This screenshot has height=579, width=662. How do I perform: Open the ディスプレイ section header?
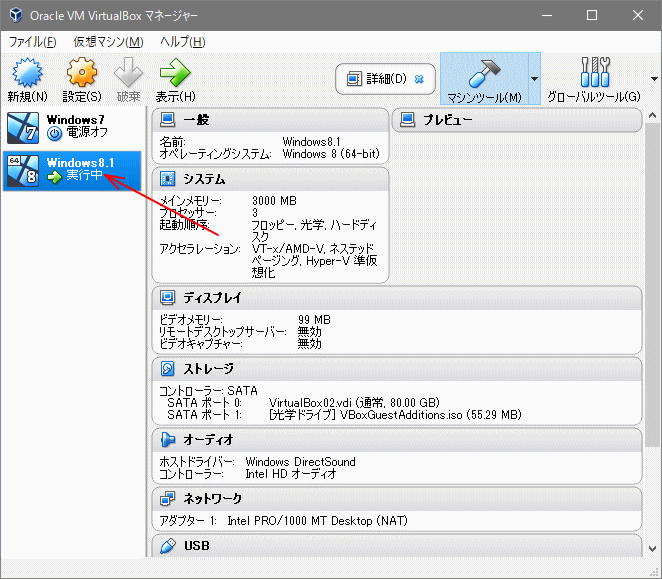[x=397, y=297]
